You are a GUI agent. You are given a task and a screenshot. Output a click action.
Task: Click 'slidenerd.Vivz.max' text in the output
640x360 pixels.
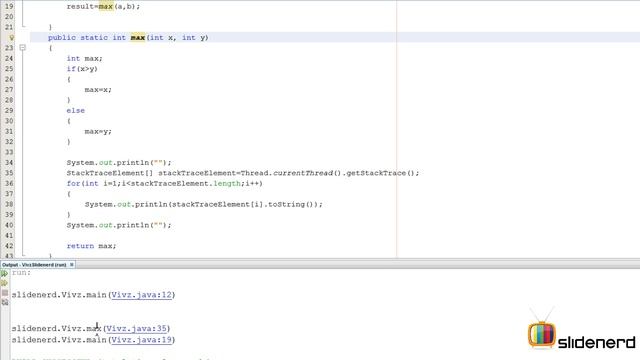click(x=56, y=328)
